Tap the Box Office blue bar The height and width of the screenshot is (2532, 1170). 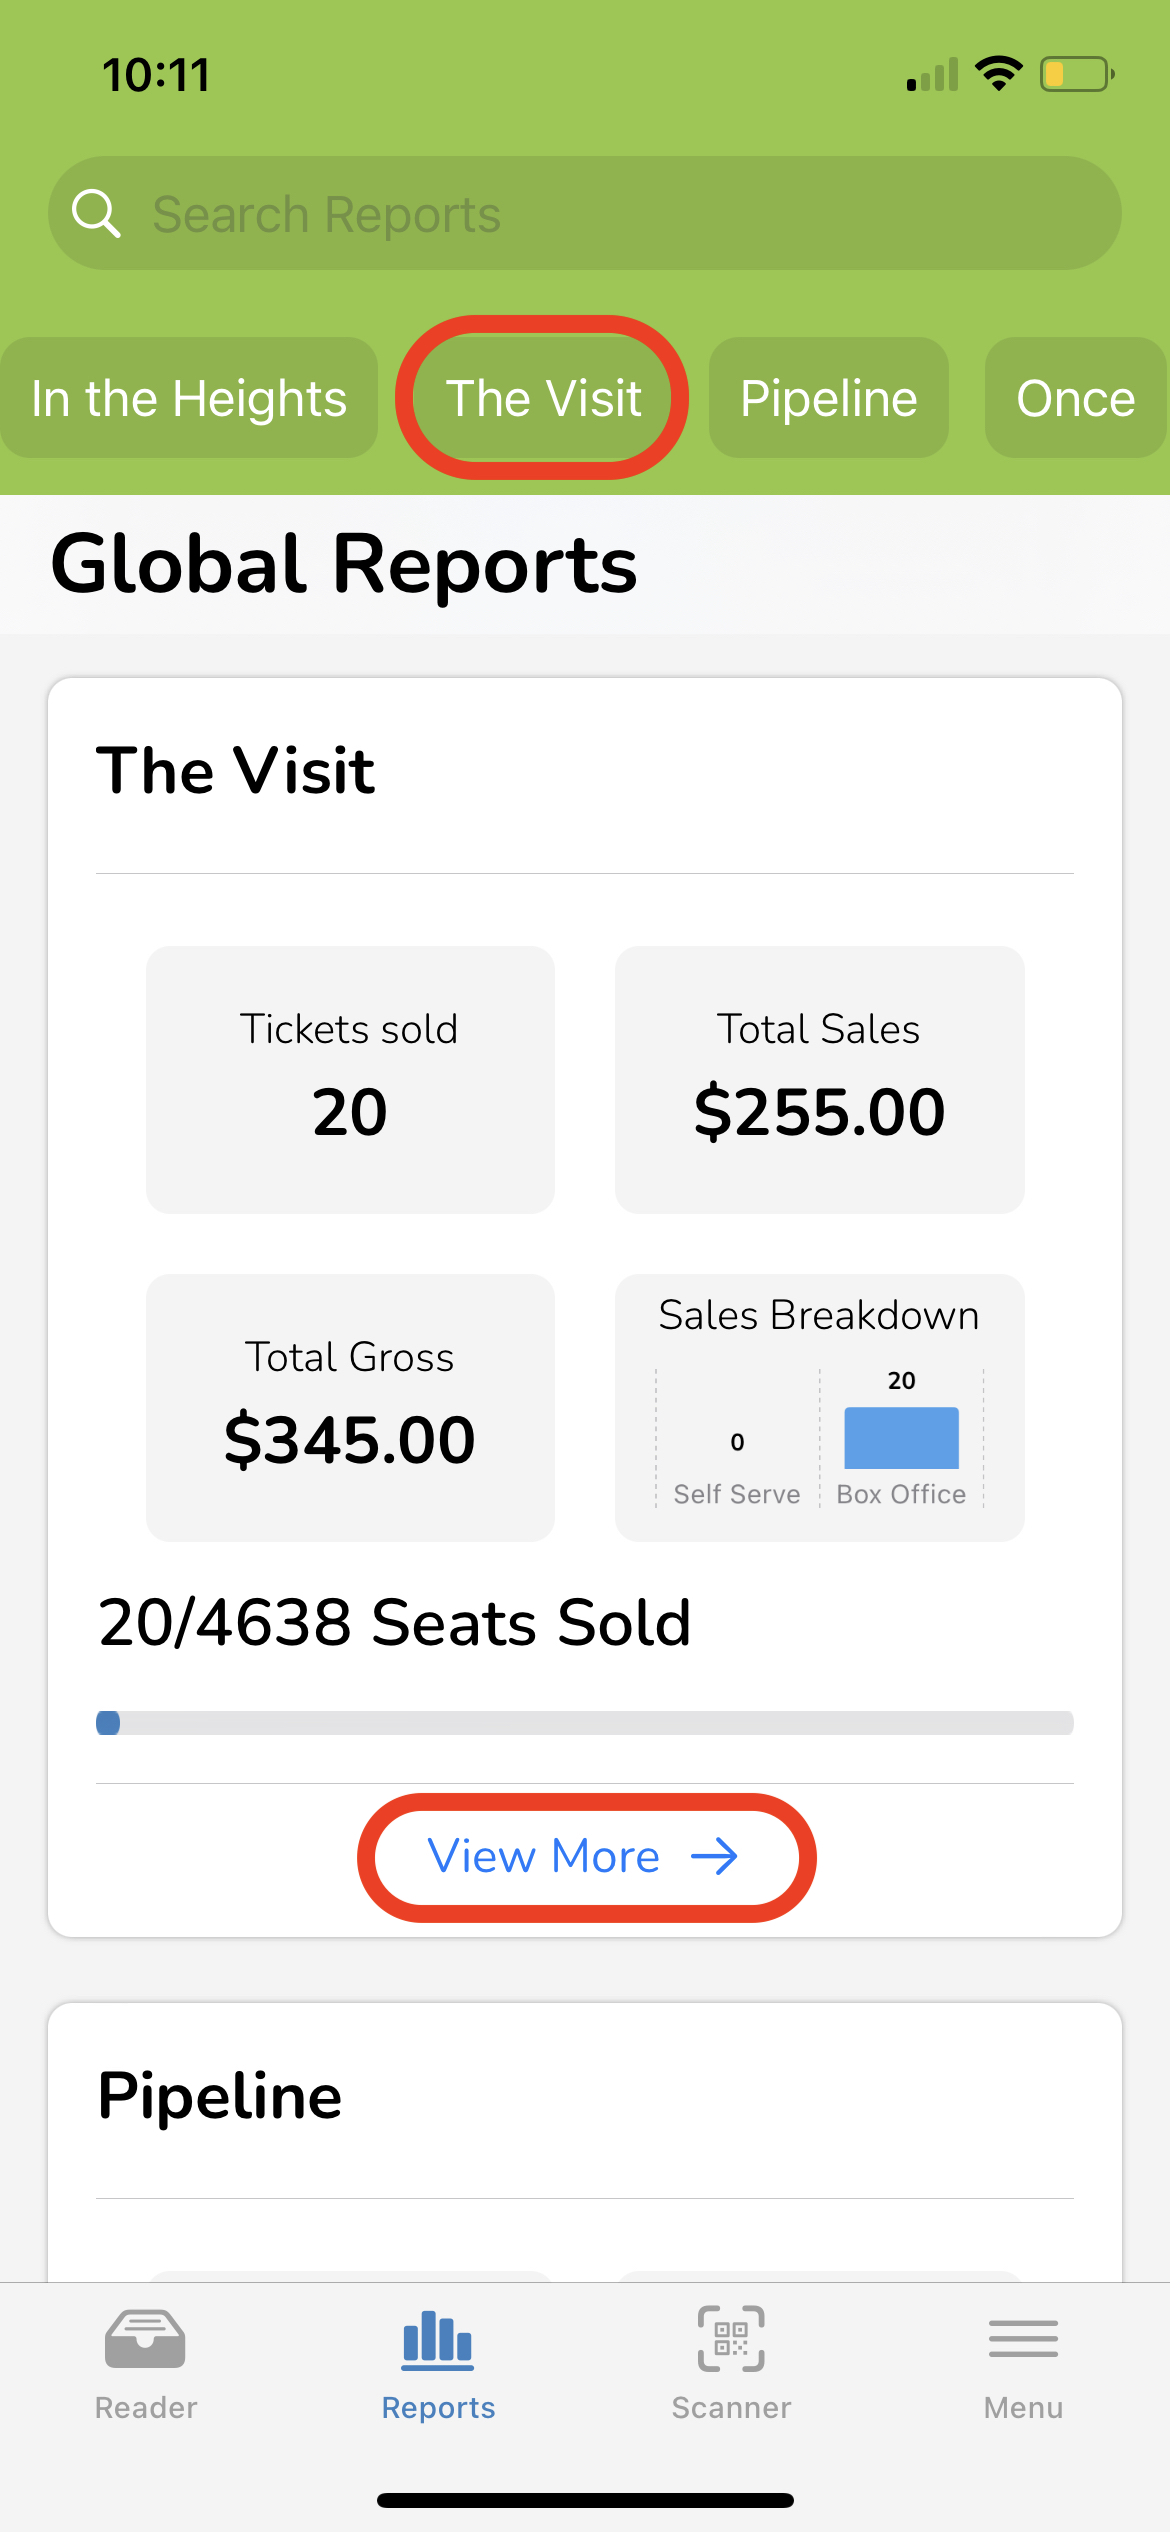pyautogui.click(x=901, y=1438)
